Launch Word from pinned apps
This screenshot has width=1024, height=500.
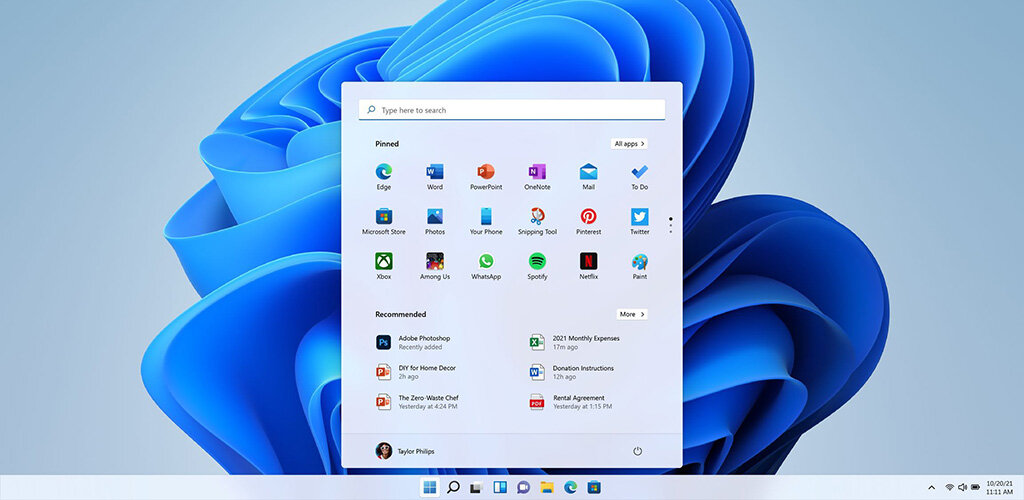(x=434, y=176)
